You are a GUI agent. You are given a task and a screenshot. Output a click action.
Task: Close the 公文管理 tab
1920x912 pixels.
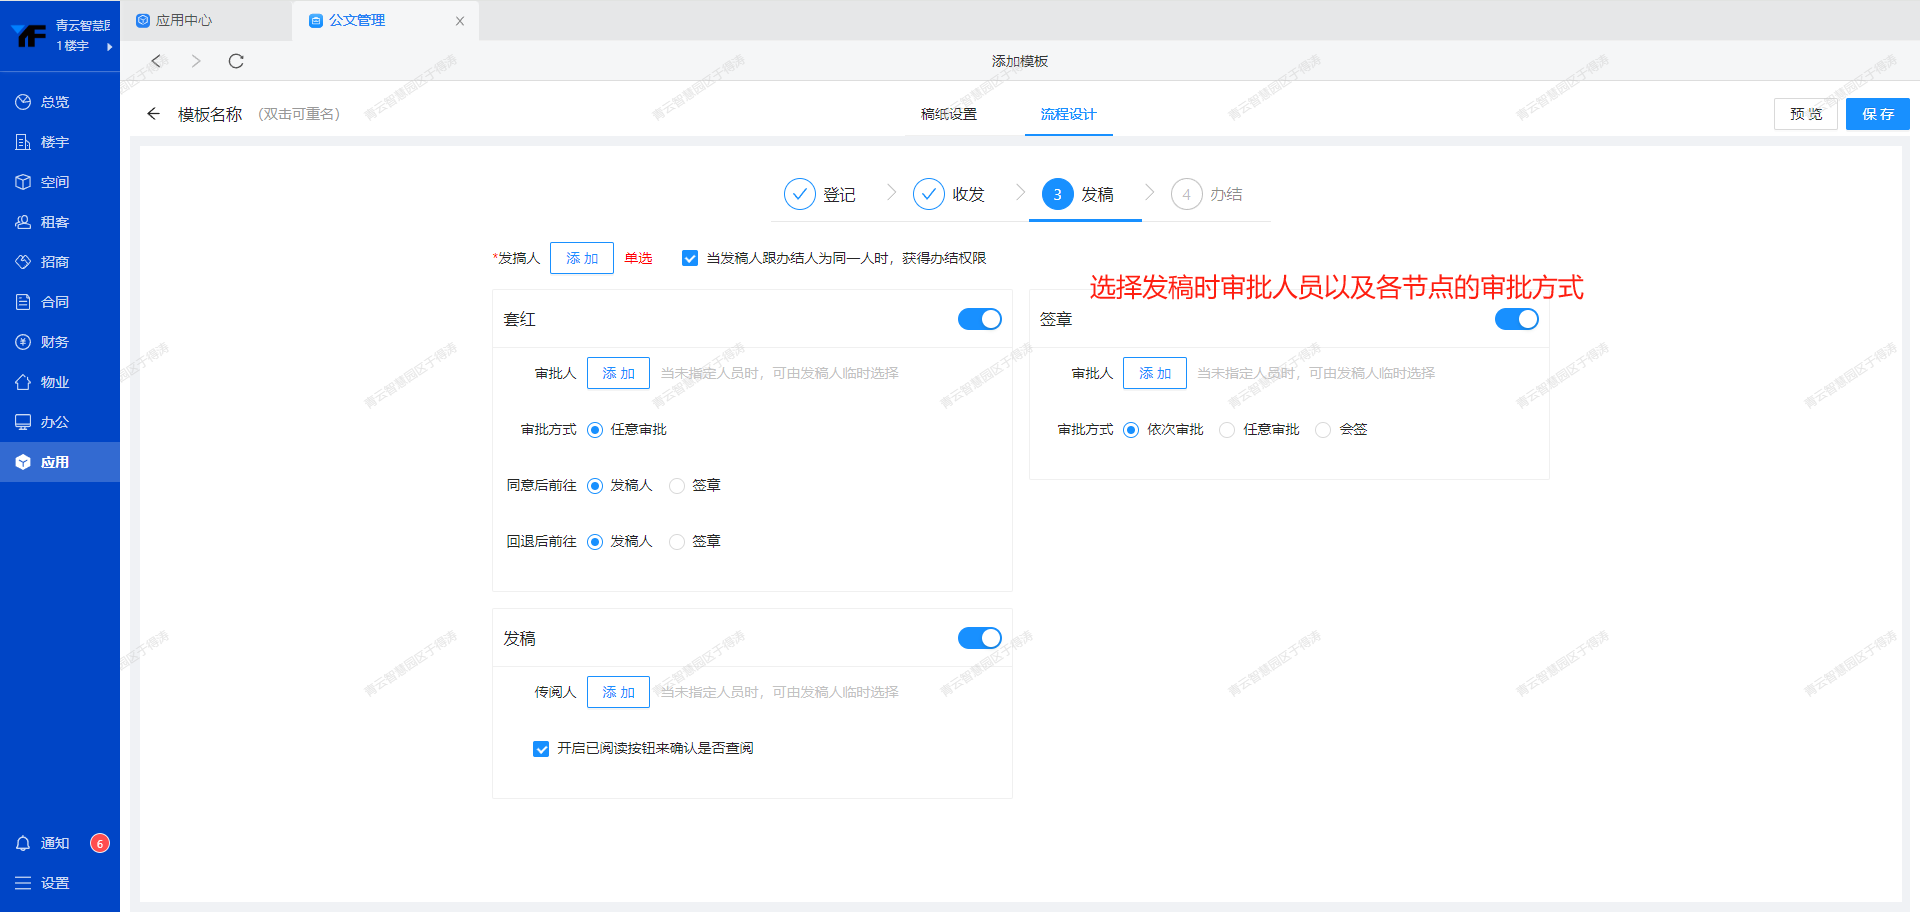[460, 21]
